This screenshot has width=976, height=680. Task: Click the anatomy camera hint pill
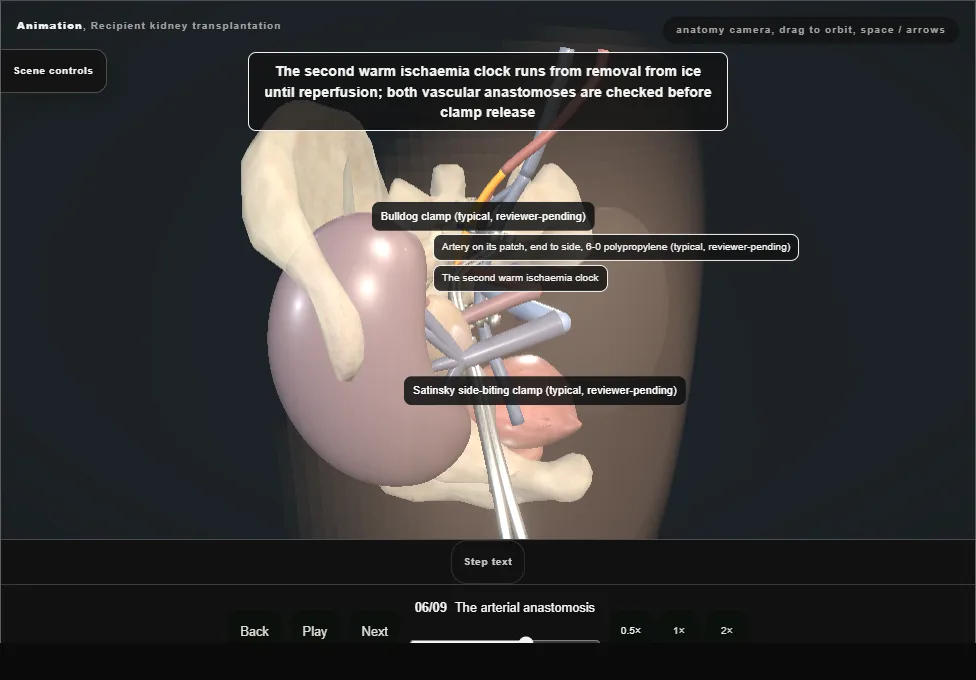click(x=810, y=30)
